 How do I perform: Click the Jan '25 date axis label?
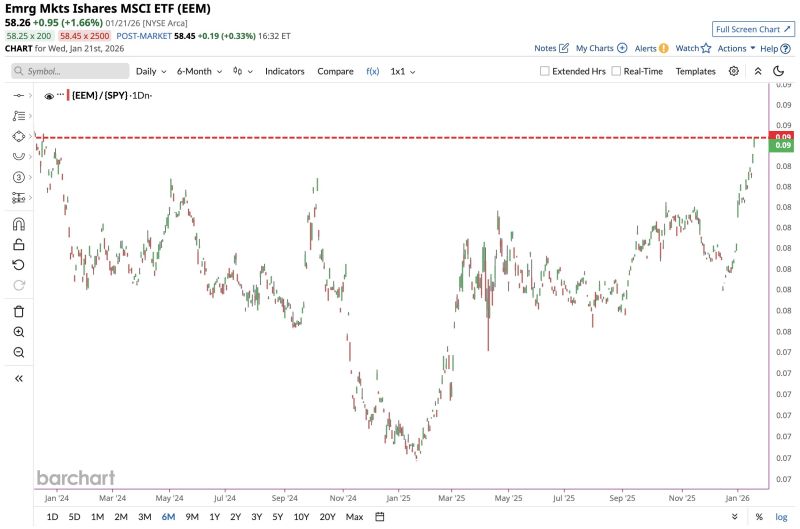point(398,498)
